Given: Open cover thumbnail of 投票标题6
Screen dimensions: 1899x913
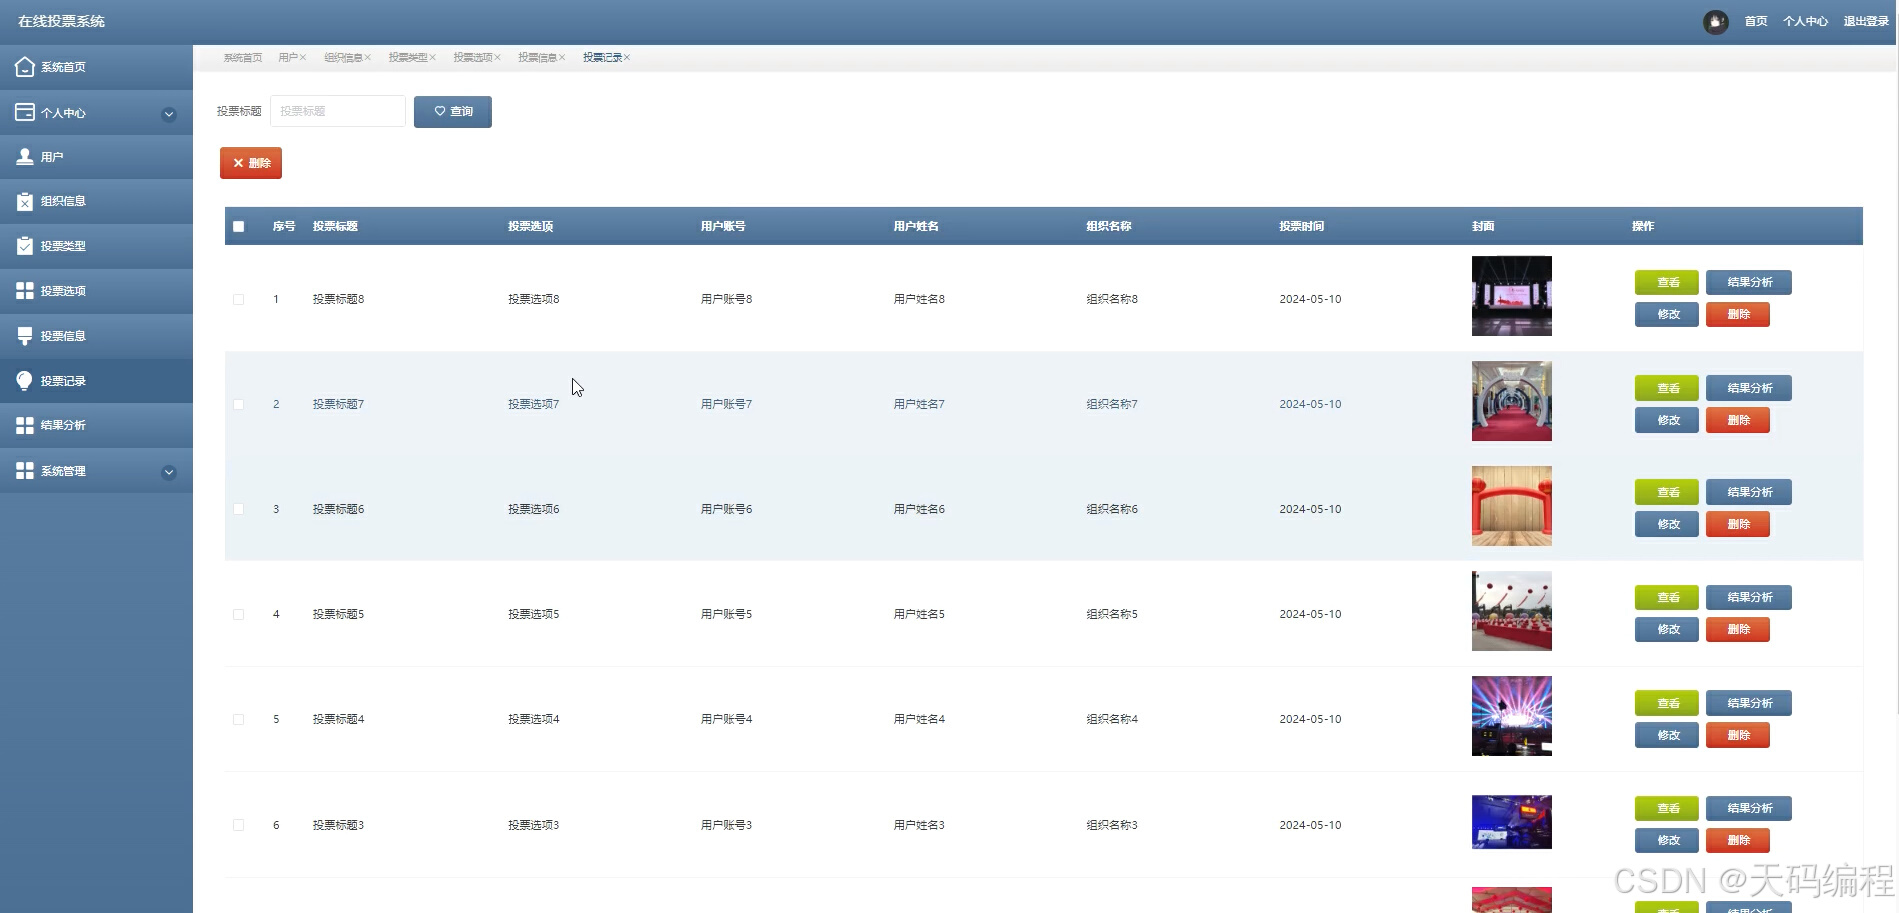Looking at the screenshot, I should (1511, 506).
